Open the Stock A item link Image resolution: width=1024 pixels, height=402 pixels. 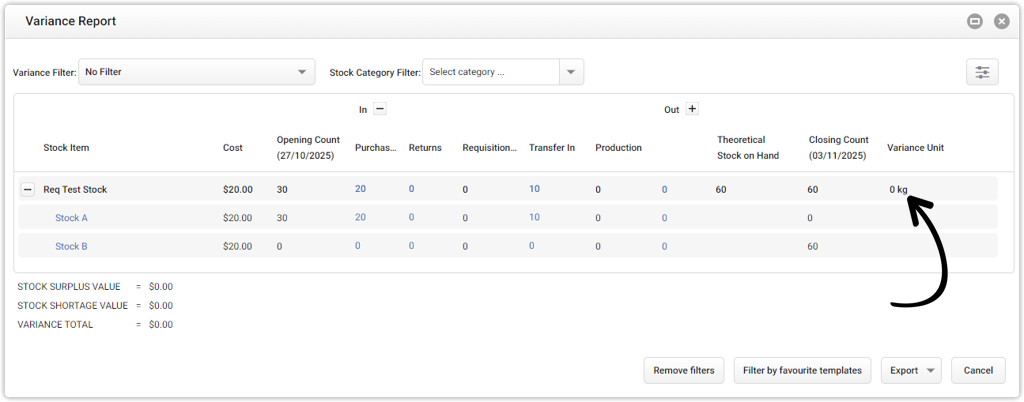71,217
